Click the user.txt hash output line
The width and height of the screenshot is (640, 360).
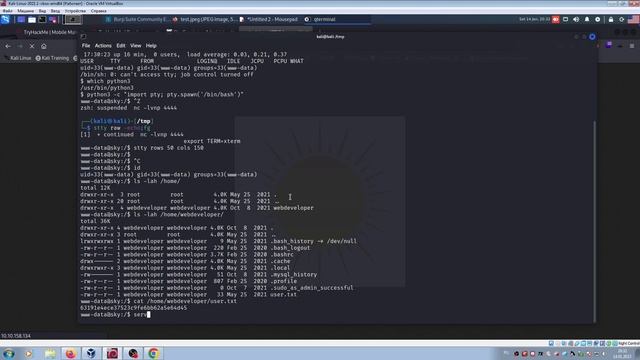pos(134,308)
